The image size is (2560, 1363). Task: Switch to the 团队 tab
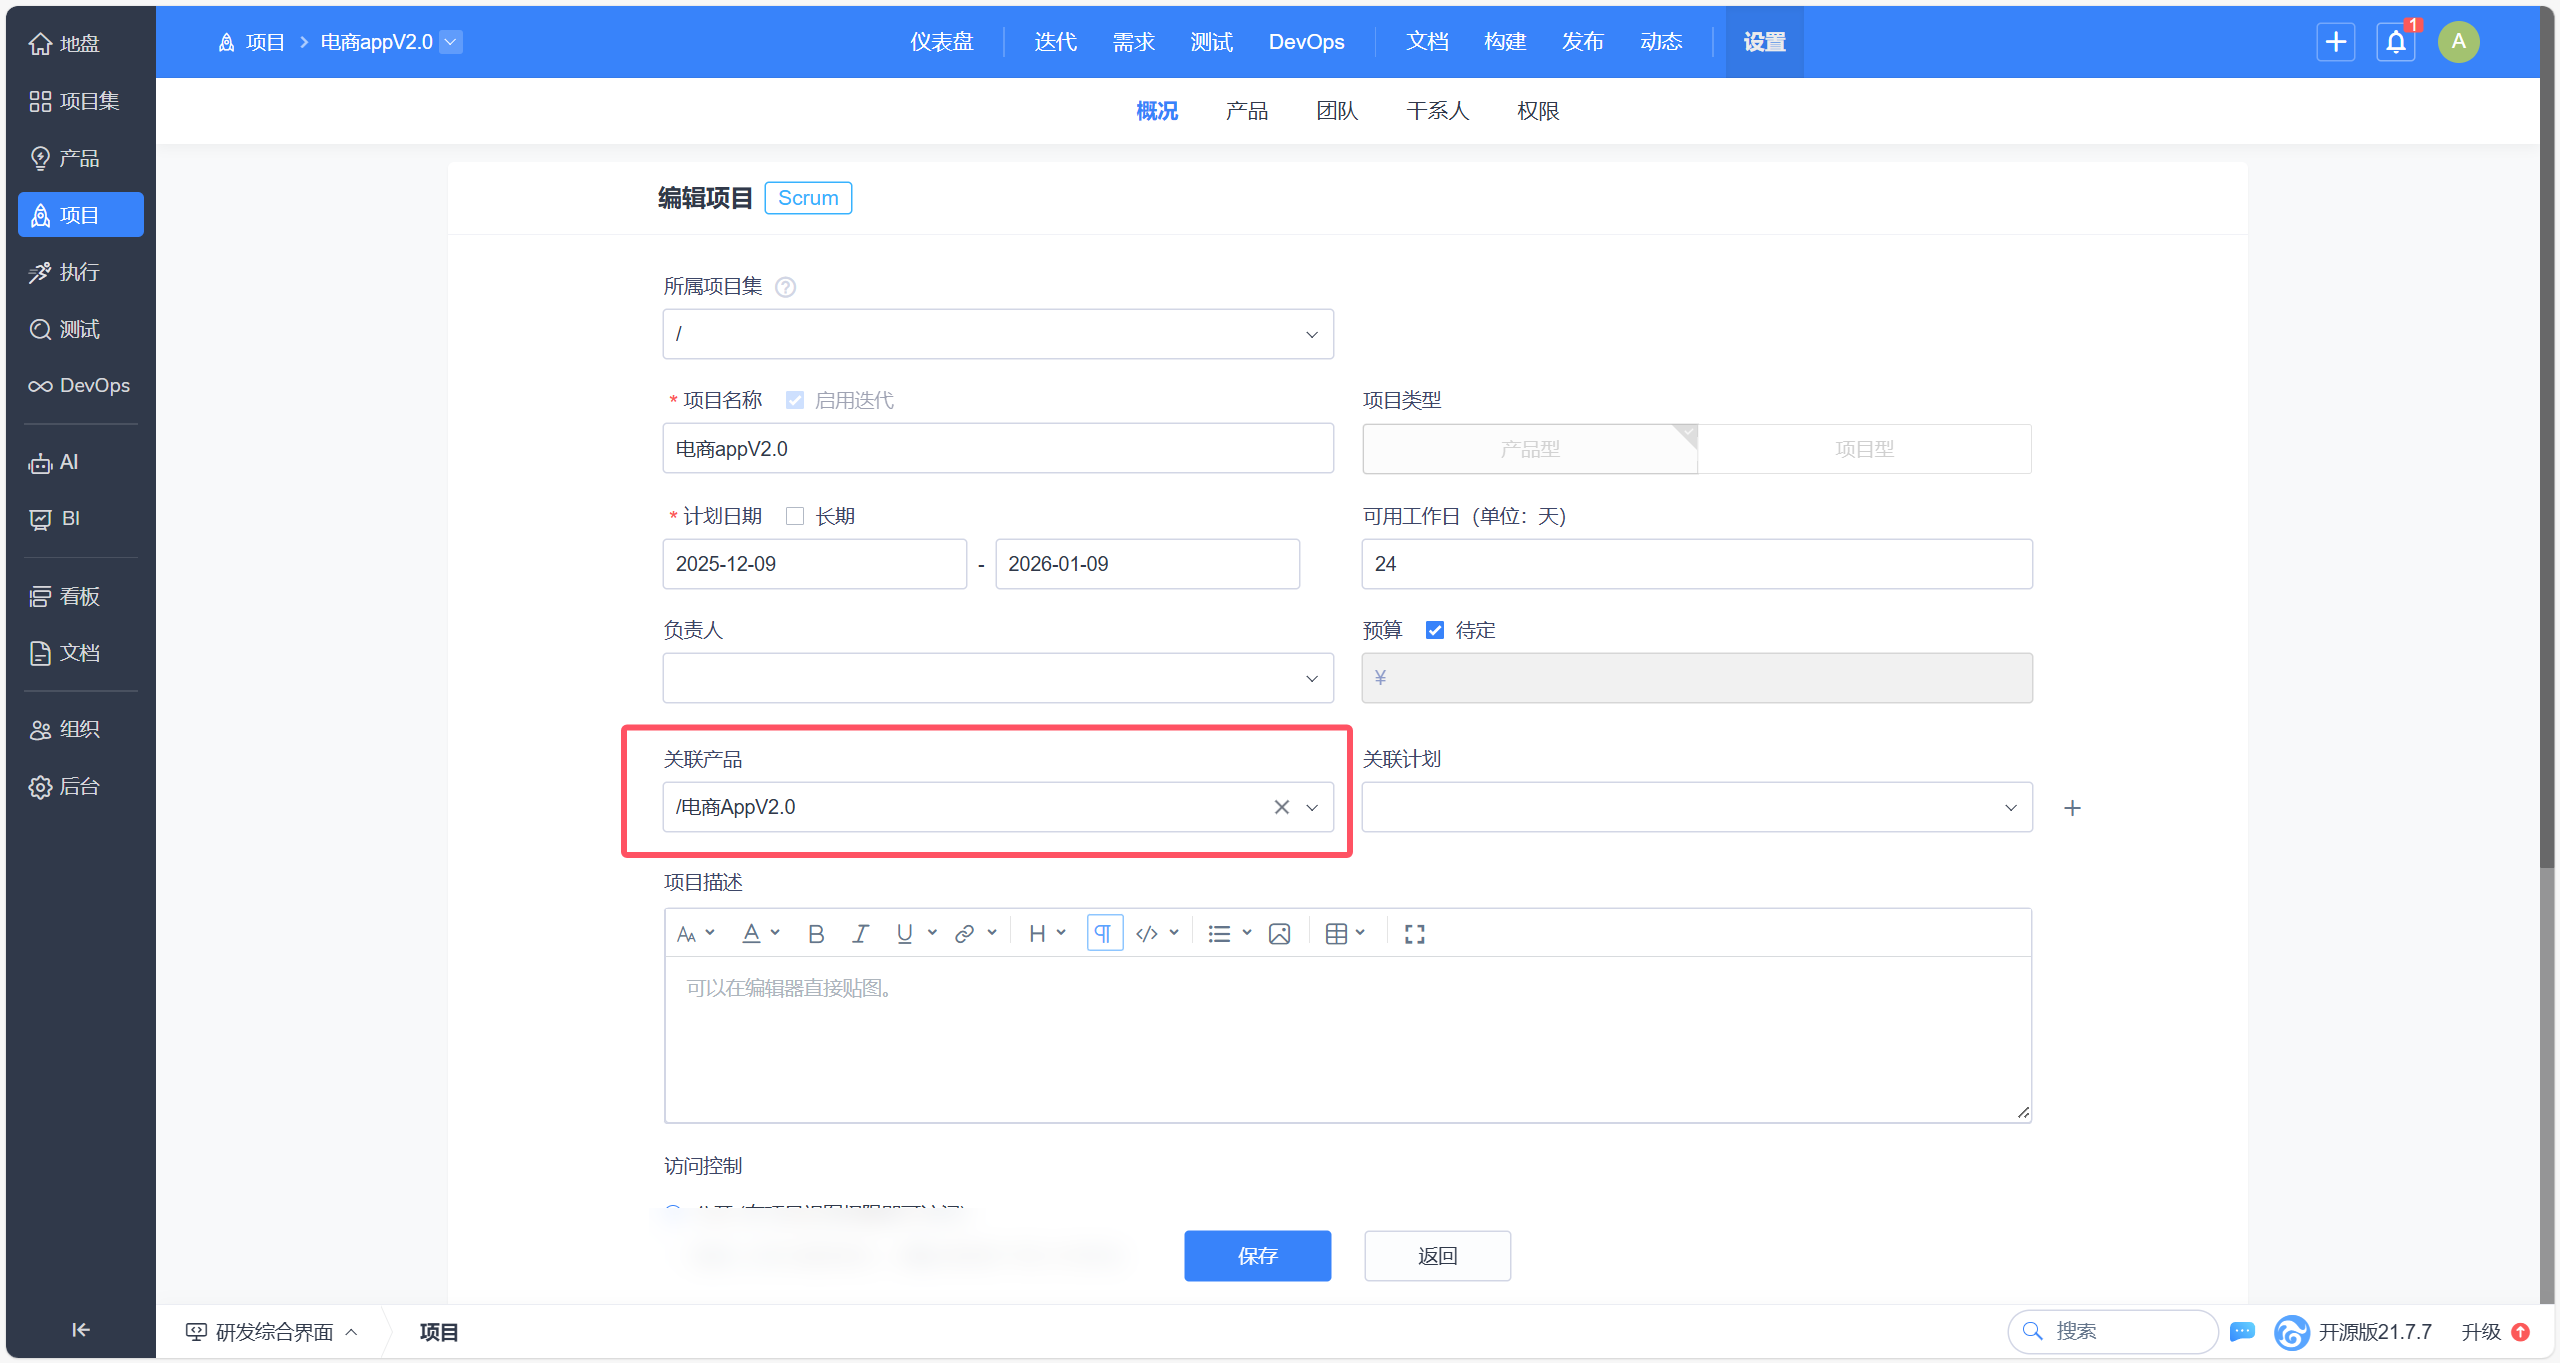pos(1337,111)
